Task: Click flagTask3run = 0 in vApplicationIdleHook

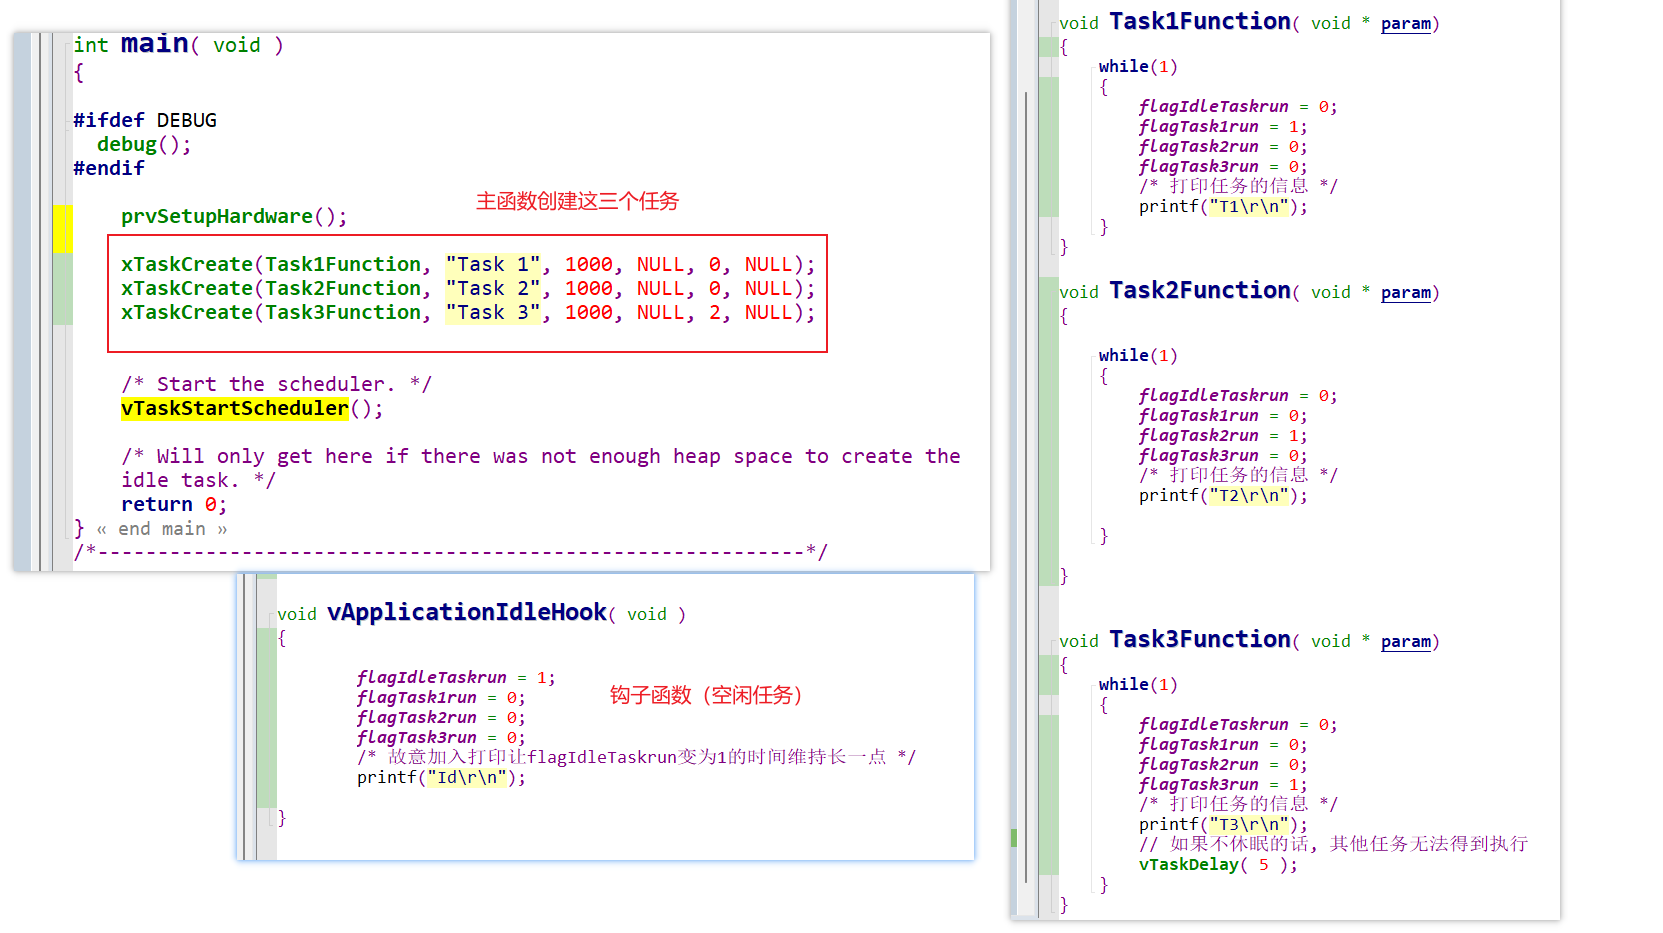Action: (x=441, y=737)
